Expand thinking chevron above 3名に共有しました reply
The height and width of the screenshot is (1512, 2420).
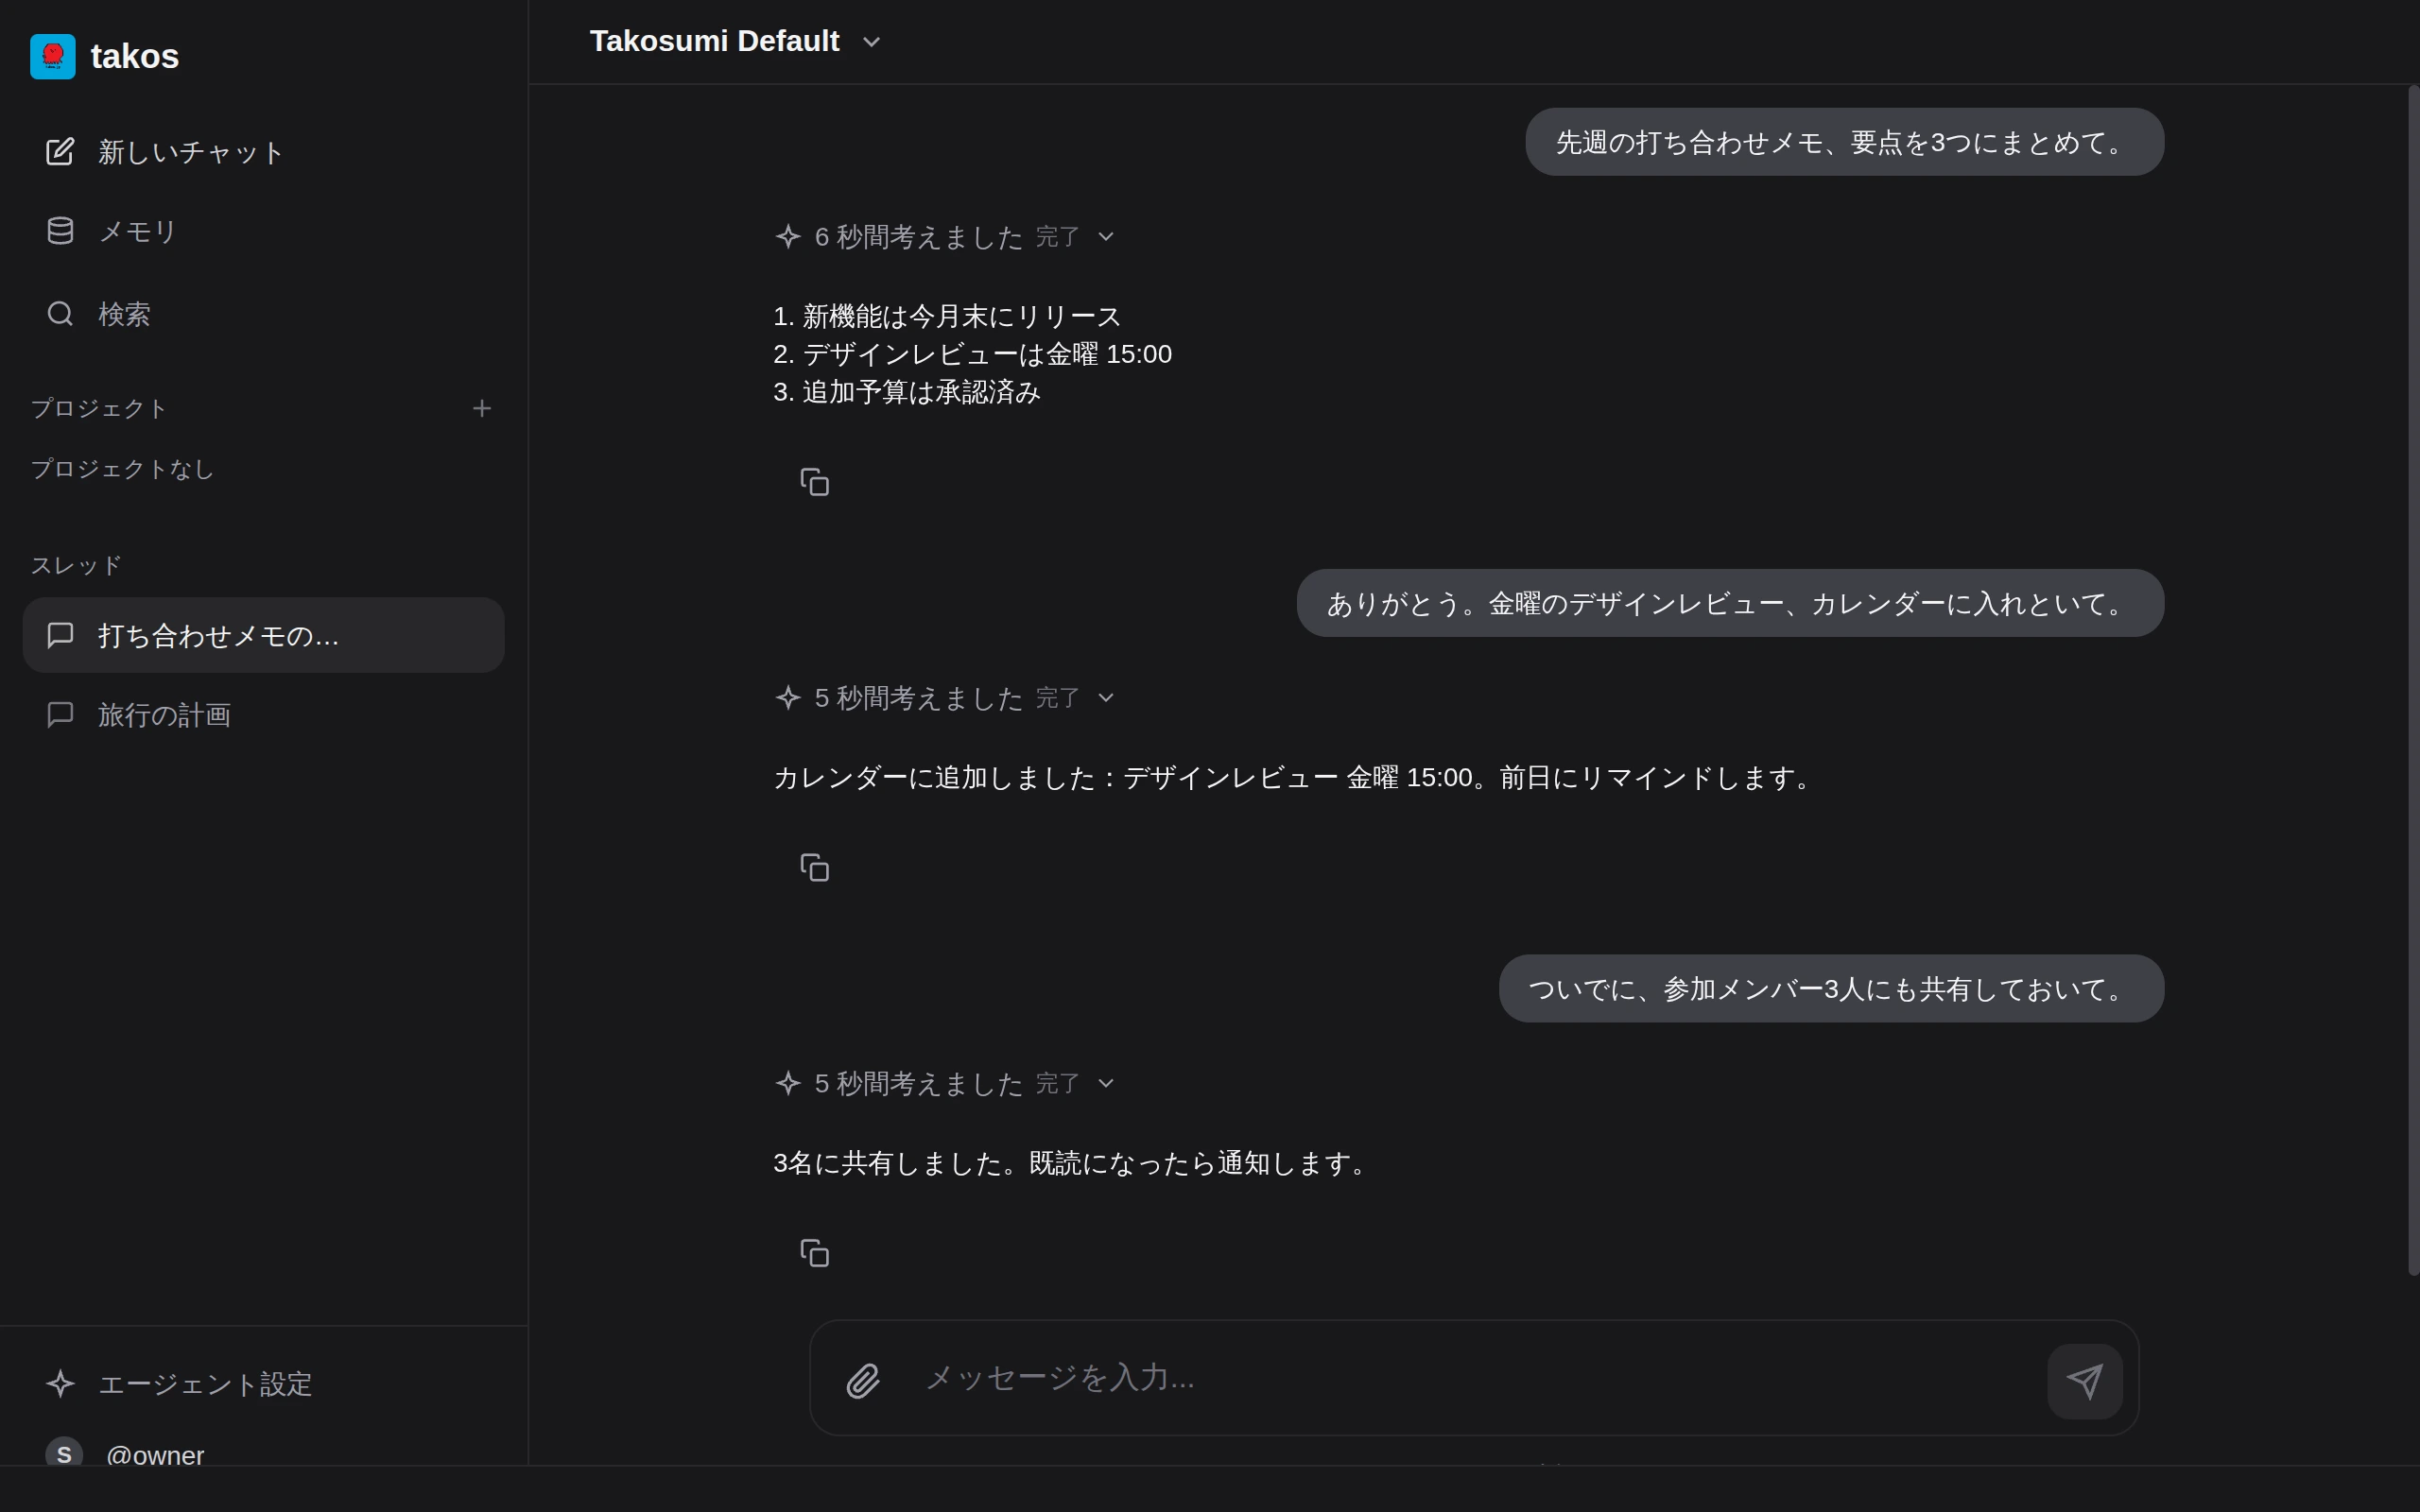1106,1084
